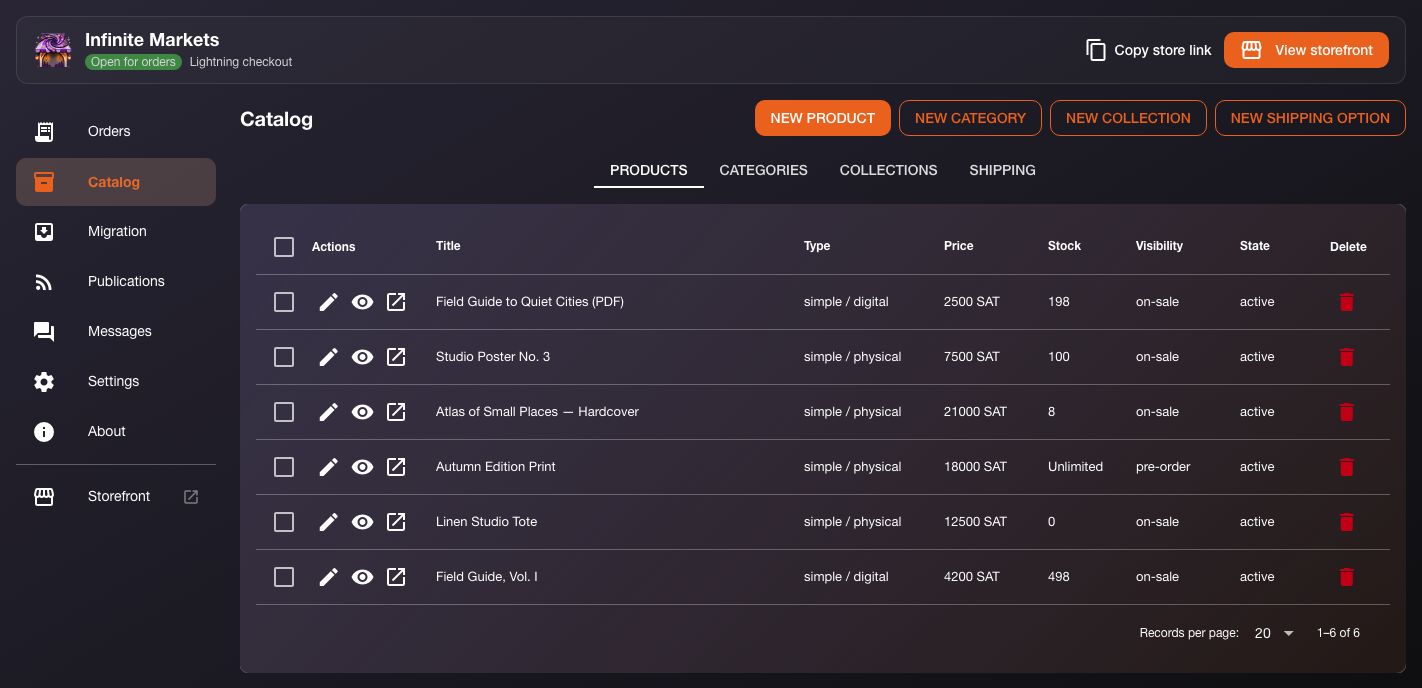
Task: Toggle the eye icon for Autumn Edition Print
Action: (x=362, y=467)
